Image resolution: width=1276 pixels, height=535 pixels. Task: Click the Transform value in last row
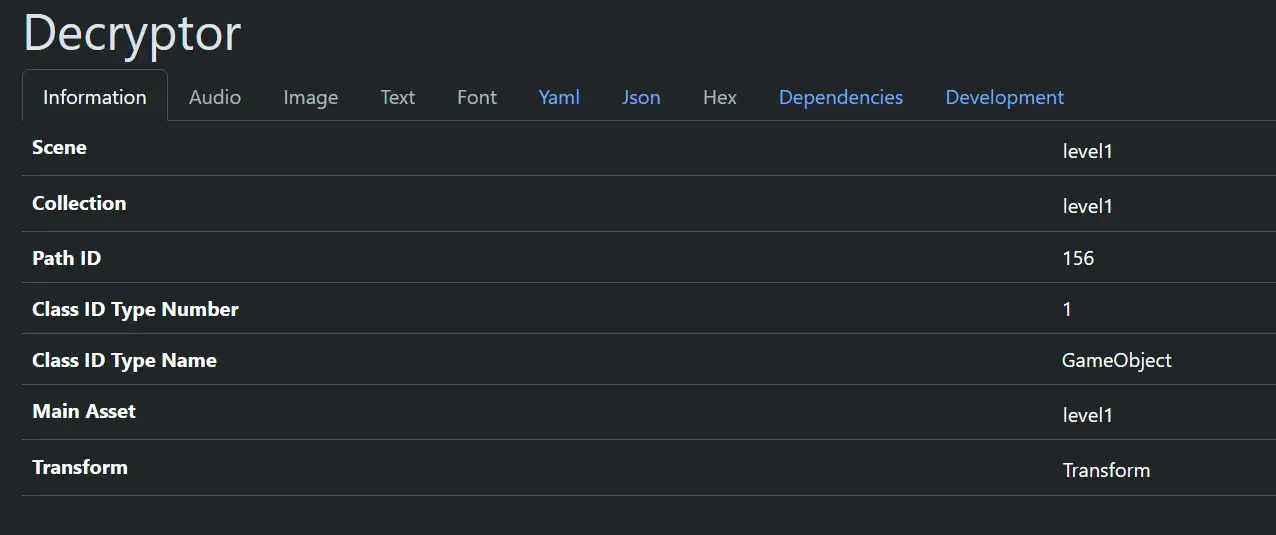1106,470
